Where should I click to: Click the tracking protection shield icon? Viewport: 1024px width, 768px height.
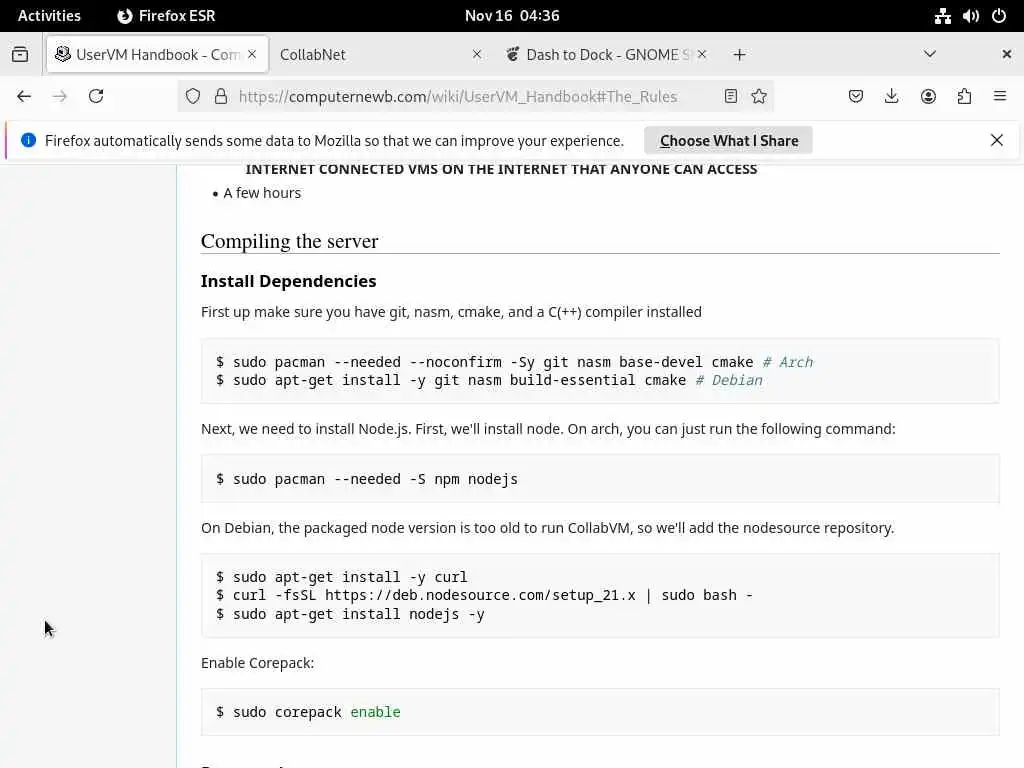pyautogui.click(x=193, y=96)
